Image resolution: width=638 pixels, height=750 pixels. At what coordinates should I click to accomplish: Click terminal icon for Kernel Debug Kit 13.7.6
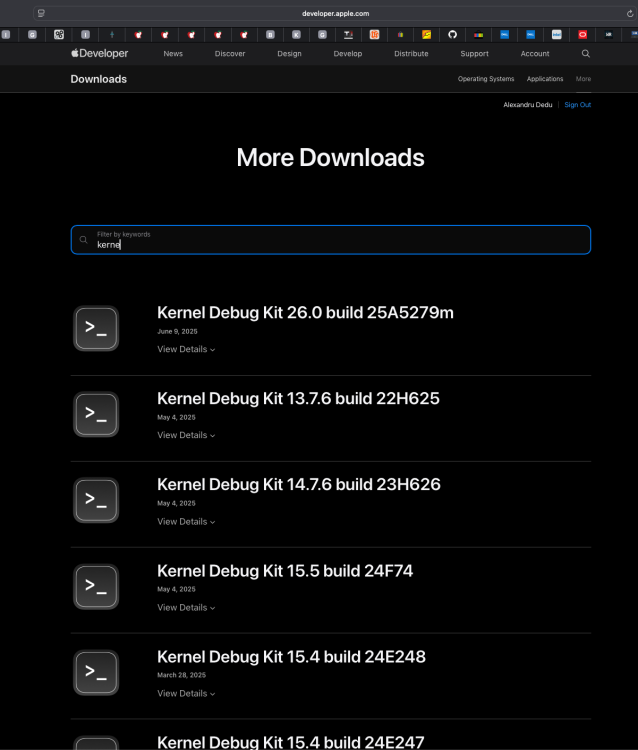pos(96,414)
